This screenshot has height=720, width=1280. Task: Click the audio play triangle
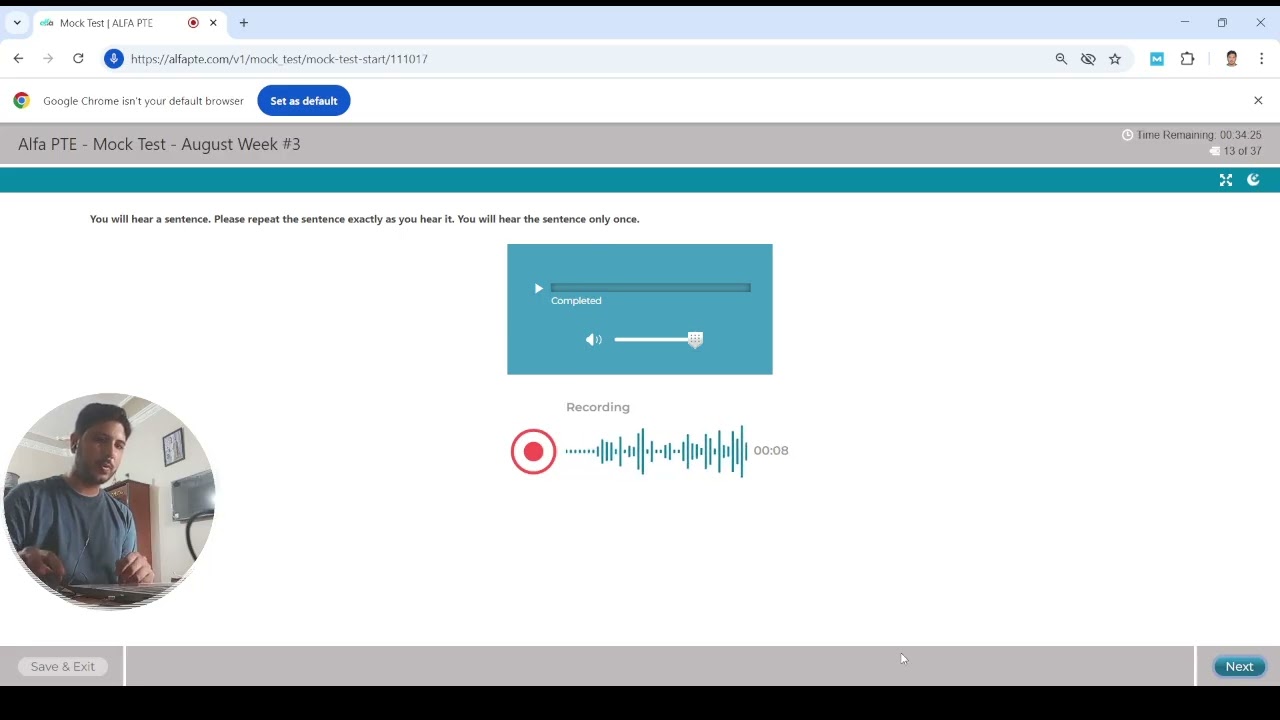[x=538, y=288]
